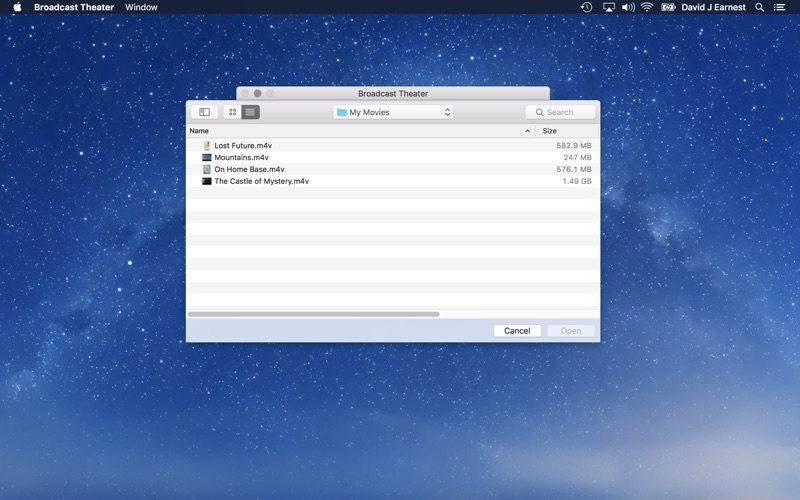Image resolution: width=800 pixels, height=500 pixels.
Task: Click the volume icon in menu bar
Action: [x=628, y=7]
